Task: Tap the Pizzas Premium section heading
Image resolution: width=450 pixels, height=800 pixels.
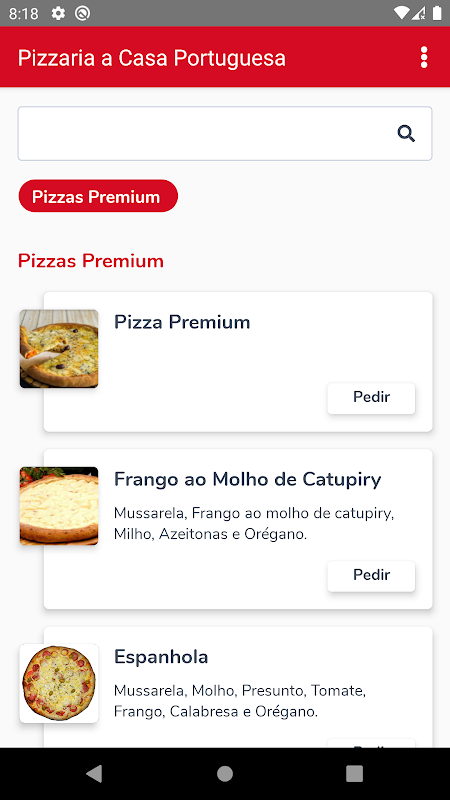Action: tap(91, 261)
